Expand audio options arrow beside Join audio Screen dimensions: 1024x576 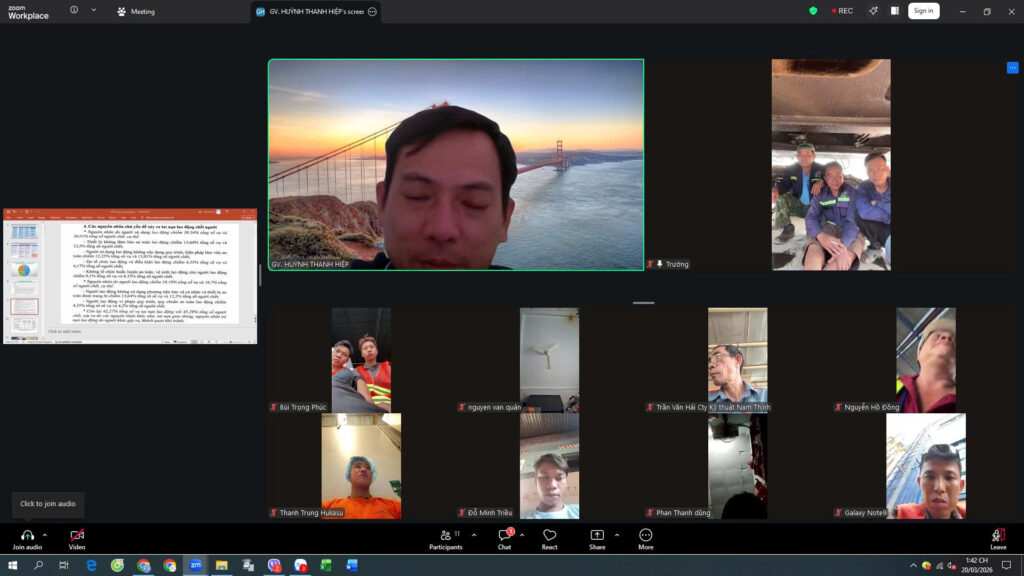(45, 535)
